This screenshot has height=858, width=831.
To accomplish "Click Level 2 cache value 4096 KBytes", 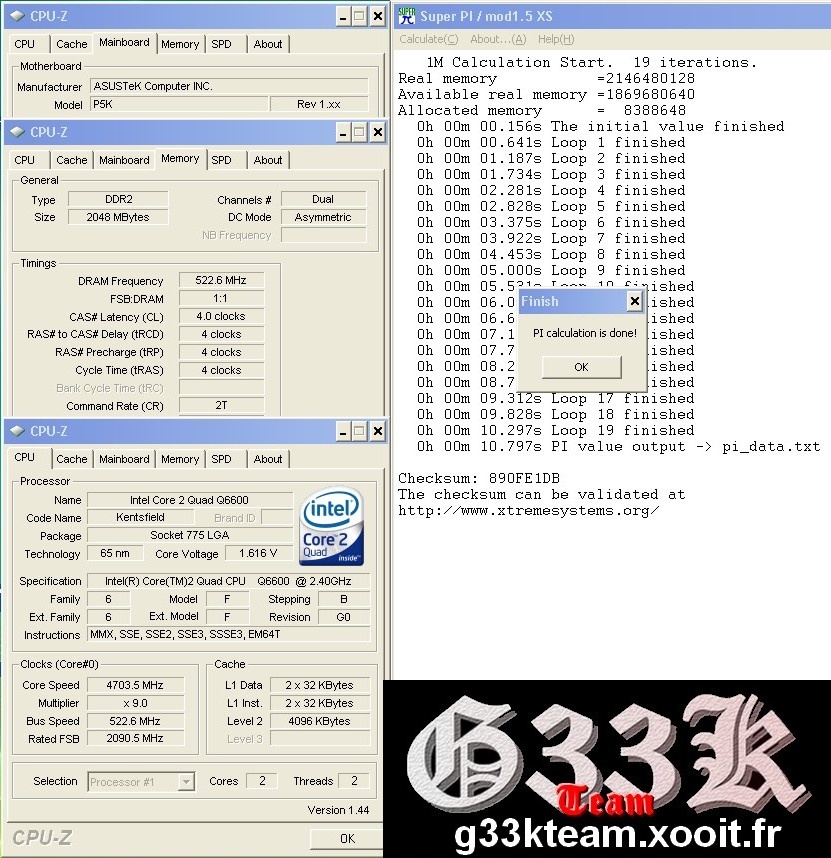I will [319, 721].
